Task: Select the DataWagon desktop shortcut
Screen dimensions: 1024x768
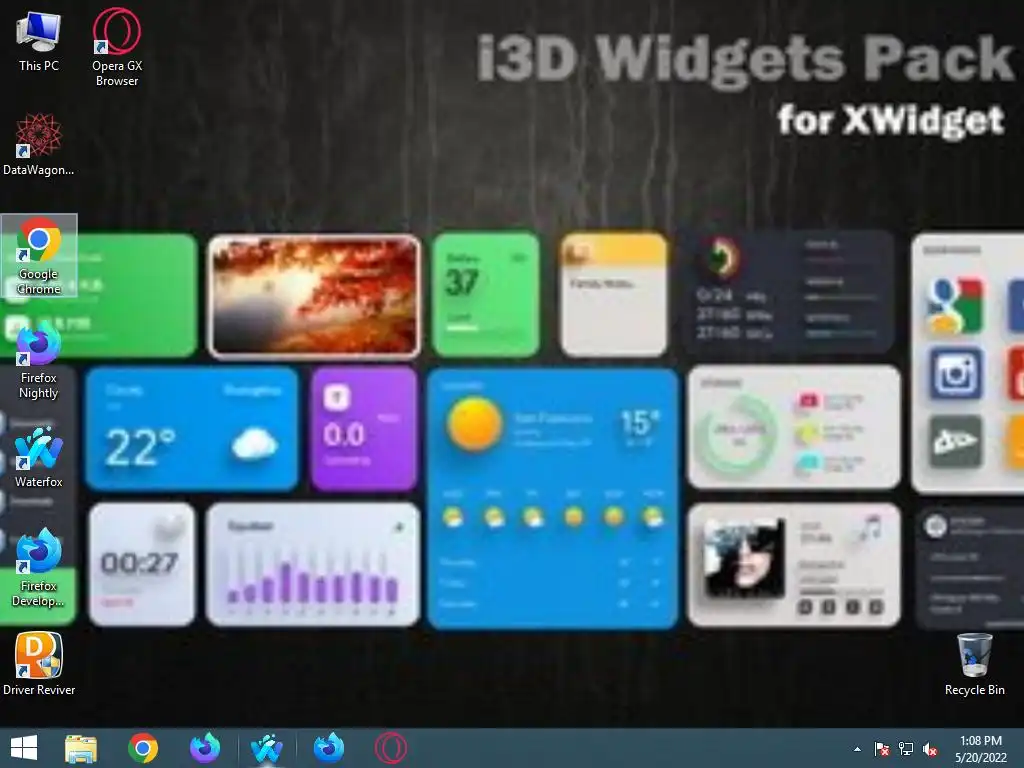Action: pyautogui.click(x=39, y=144)
